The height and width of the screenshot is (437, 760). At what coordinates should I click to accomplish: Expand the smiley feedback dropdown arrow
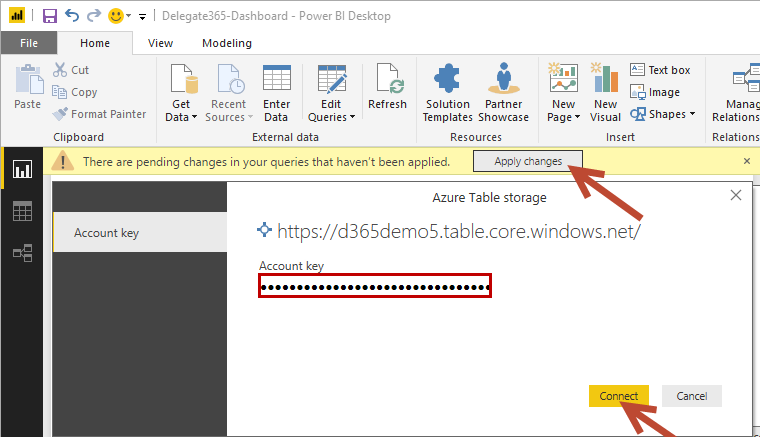(128, 16)
